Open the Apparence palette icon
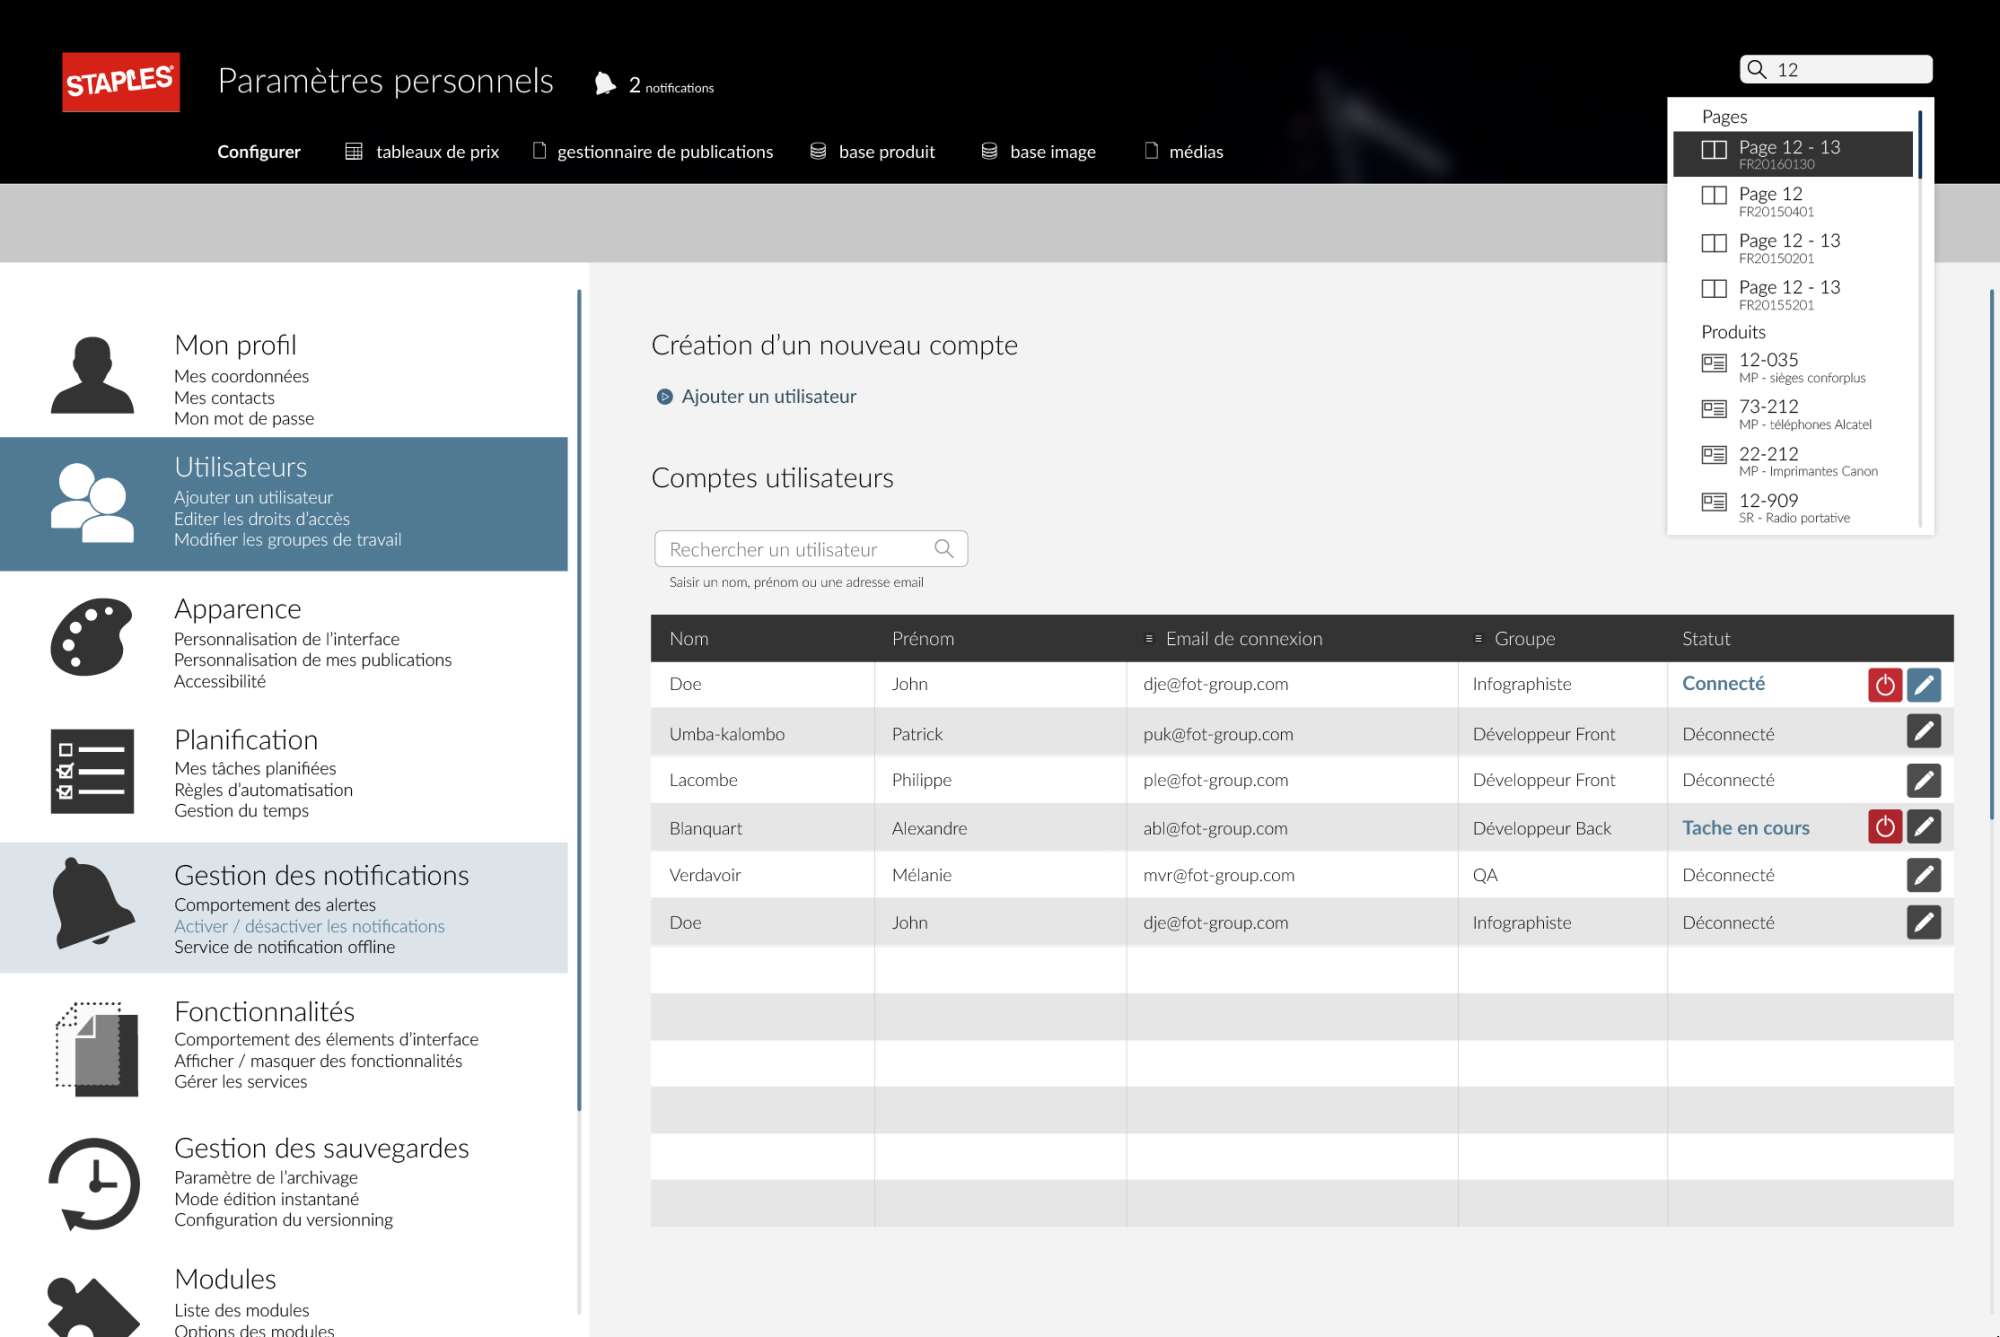This screenshot has width=2000, height=1337. (91, 637)
